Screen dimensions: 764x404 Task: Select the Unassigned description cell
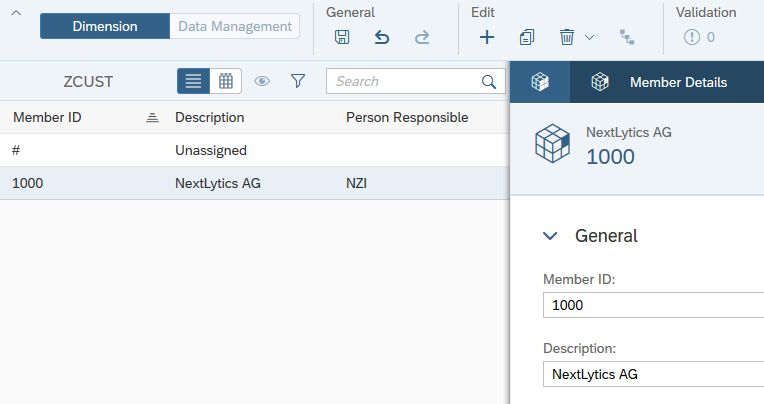(211, 151)
